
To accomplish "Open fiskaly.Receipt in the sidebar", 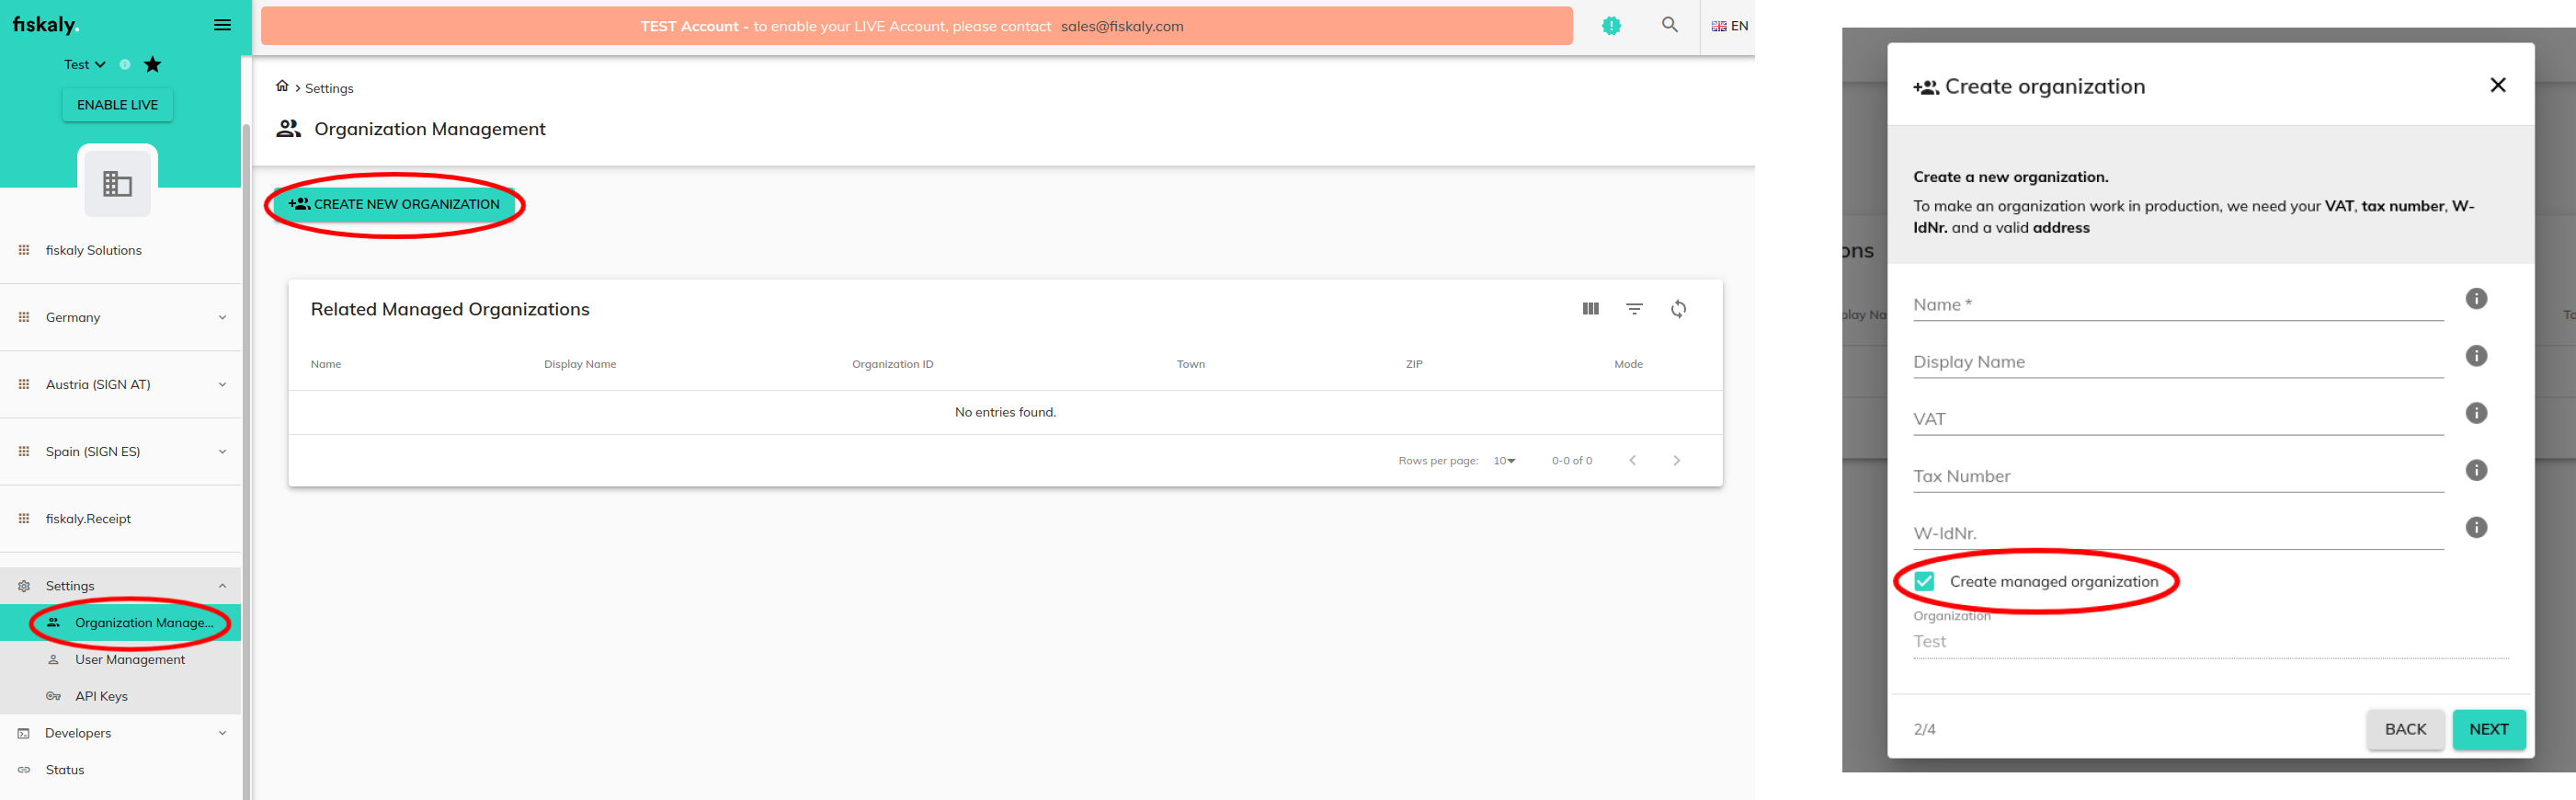I will pyautogui.click(x=120, y=518).
